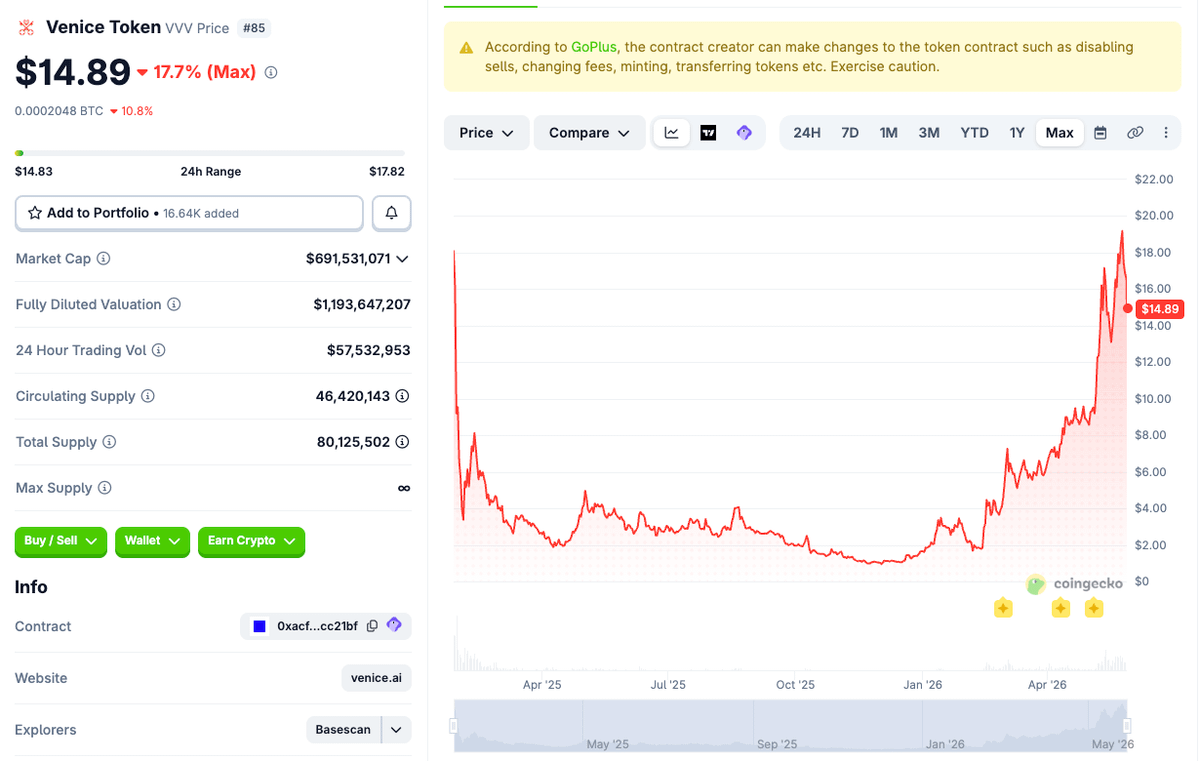
Task: Open info icon next to Total Supply label
Action: [110, 442]
